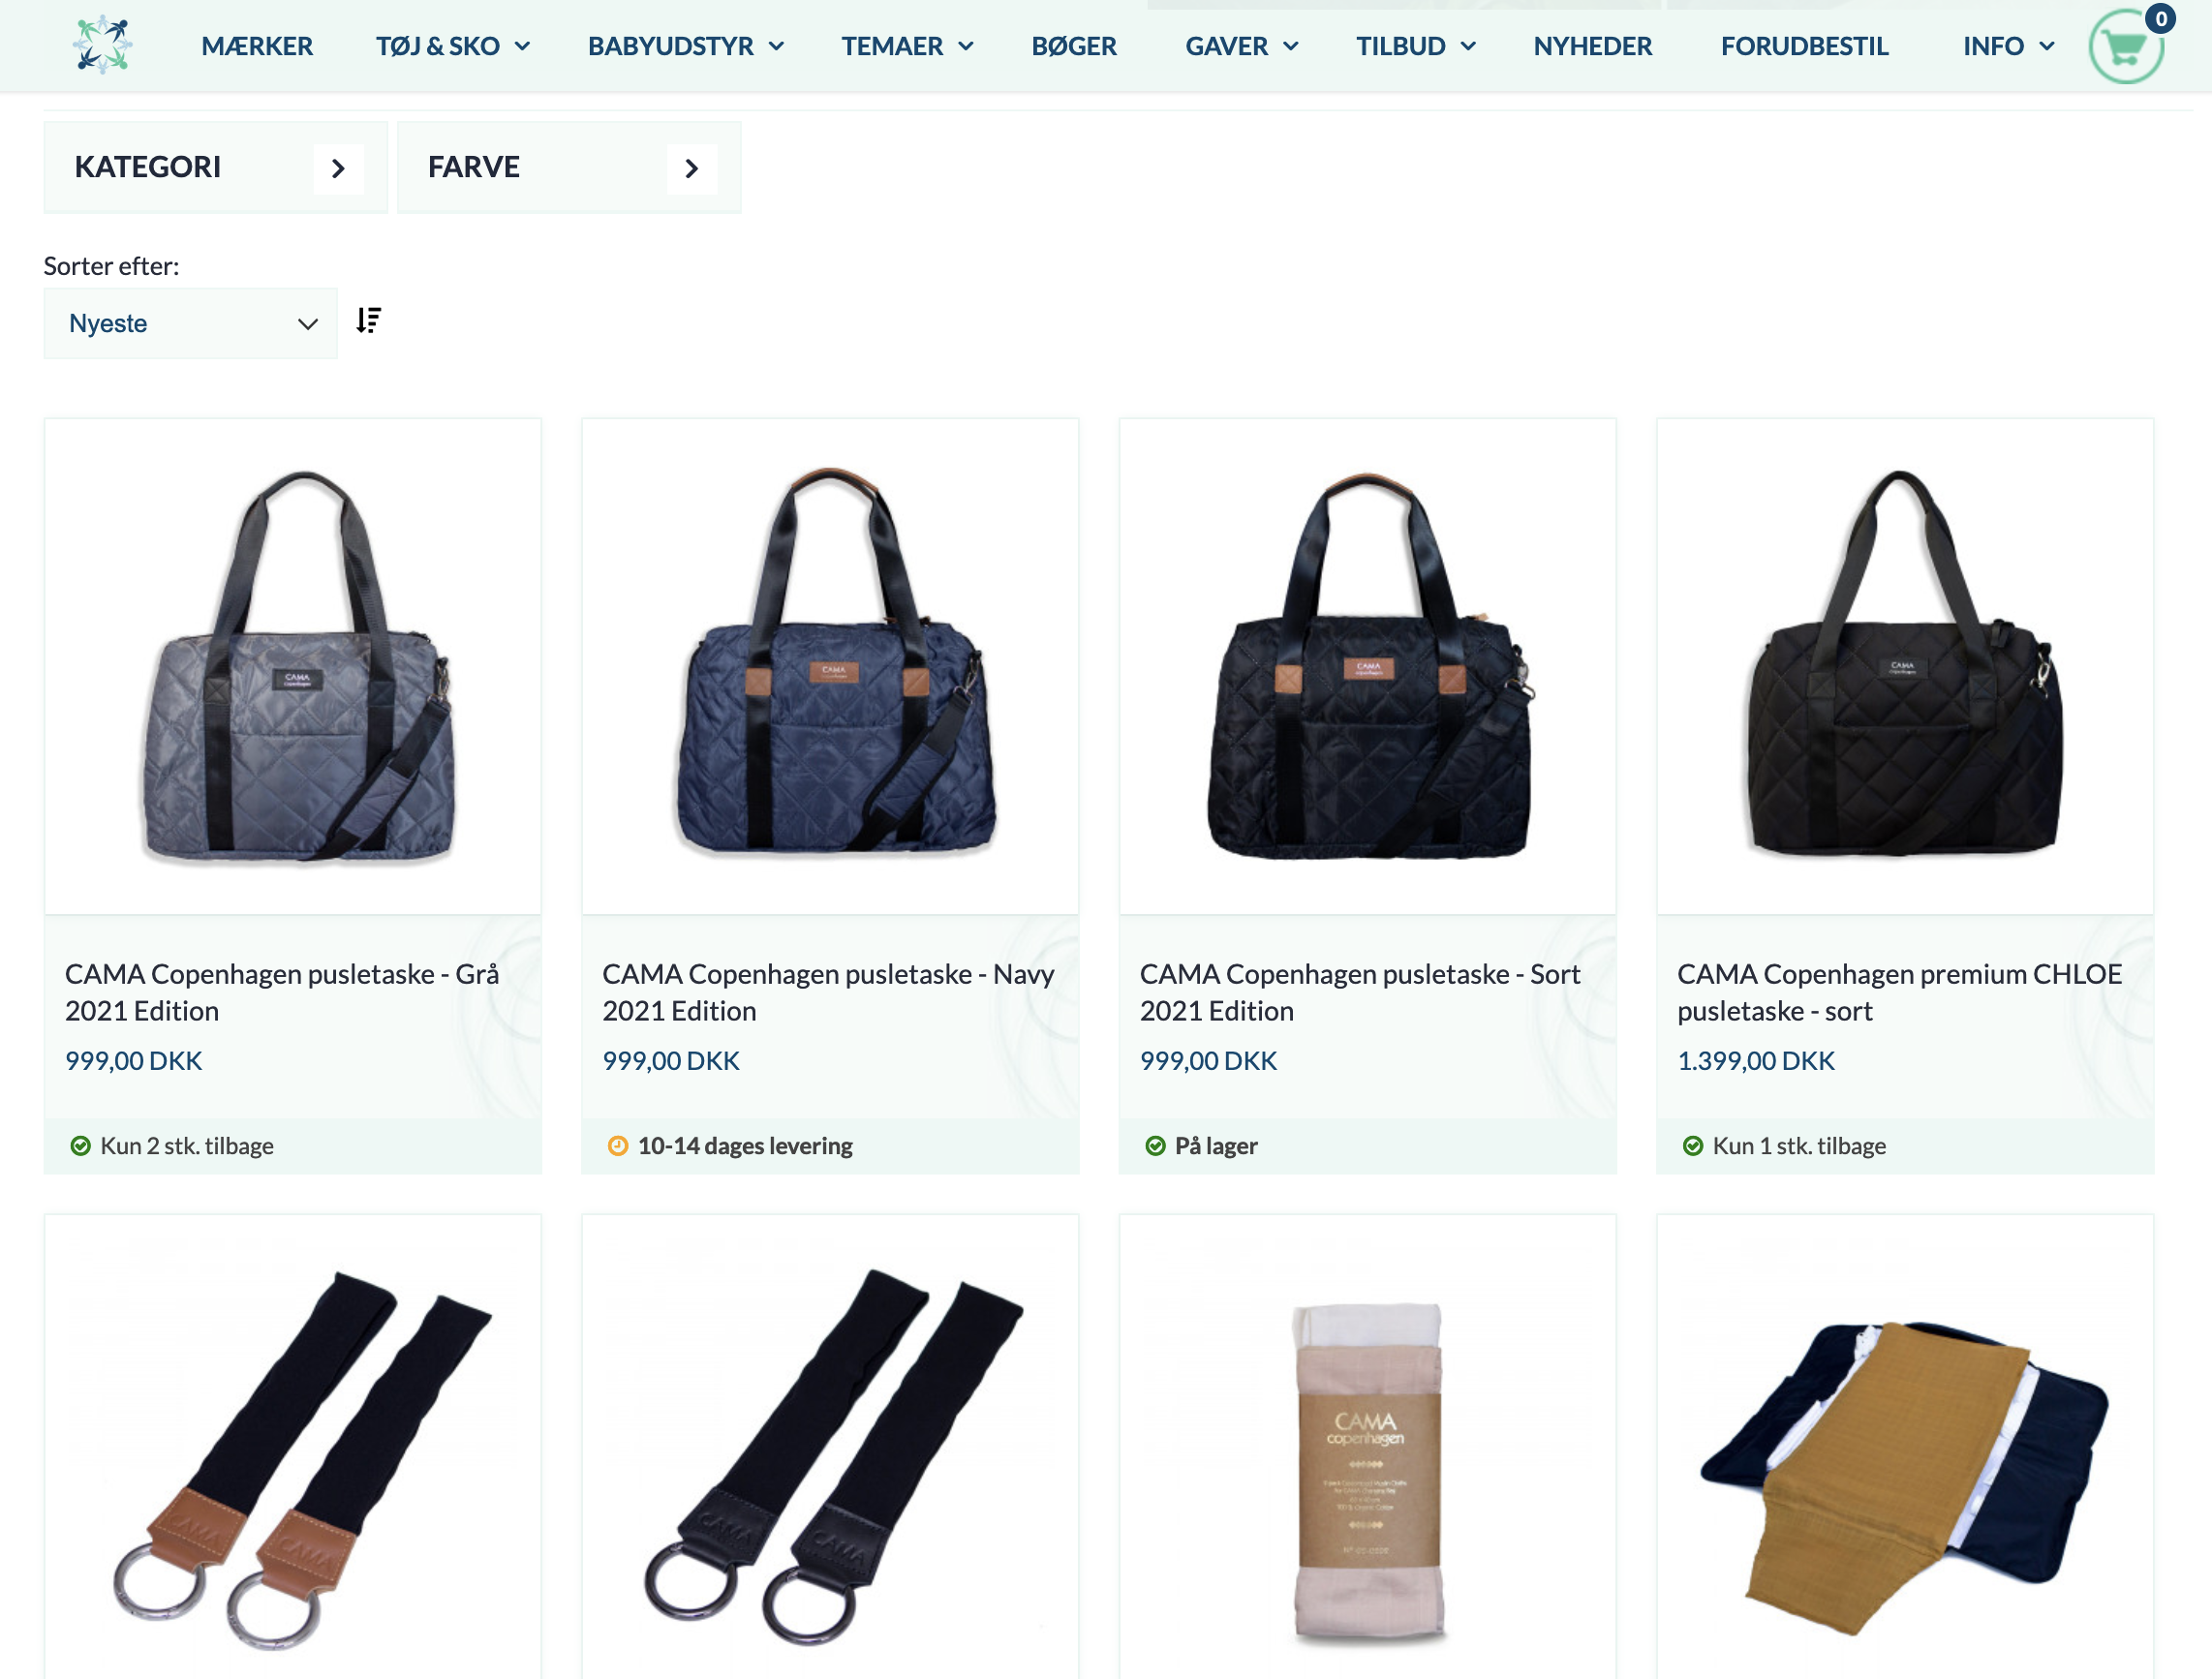Open CAMA Copenhagen pusletaske Navy product link
The width and height of the screenshot is (2212, 1679).
(828, 992)
